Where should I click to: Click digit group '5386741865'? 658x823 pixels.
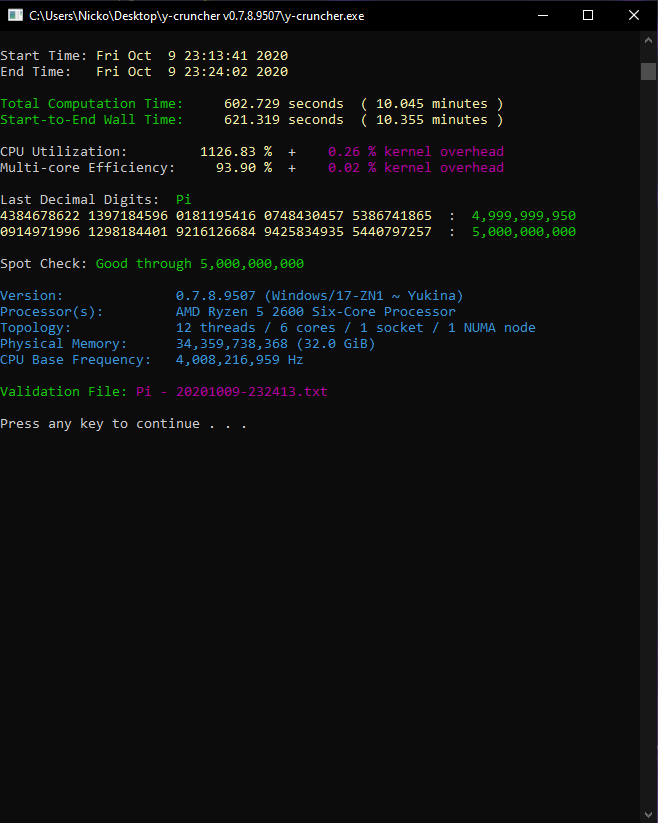[392, 216]
